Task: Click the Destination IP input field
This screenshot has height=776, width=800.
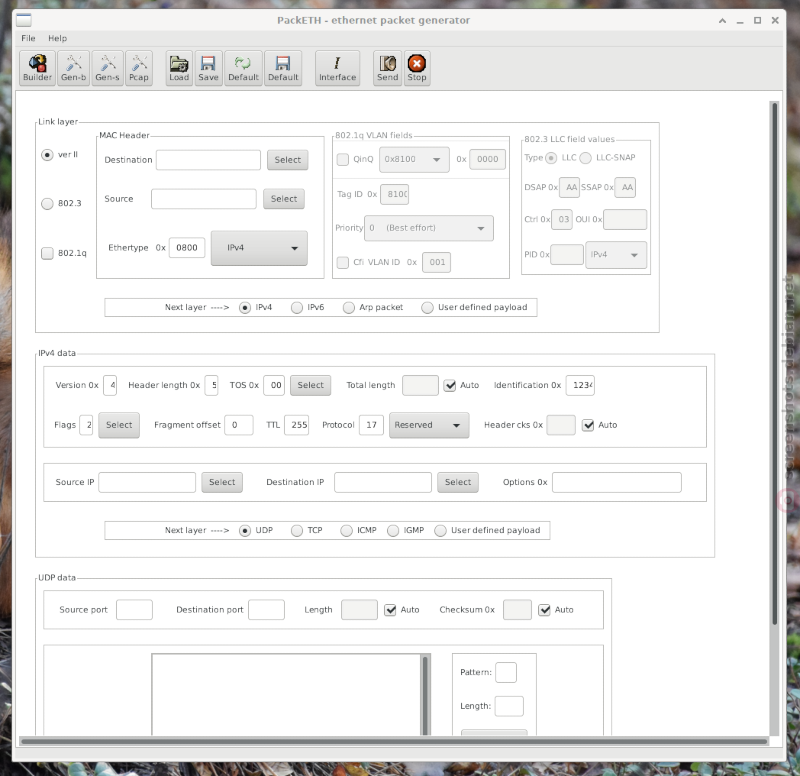Action: pyautogui.click(x=383, y=482)
